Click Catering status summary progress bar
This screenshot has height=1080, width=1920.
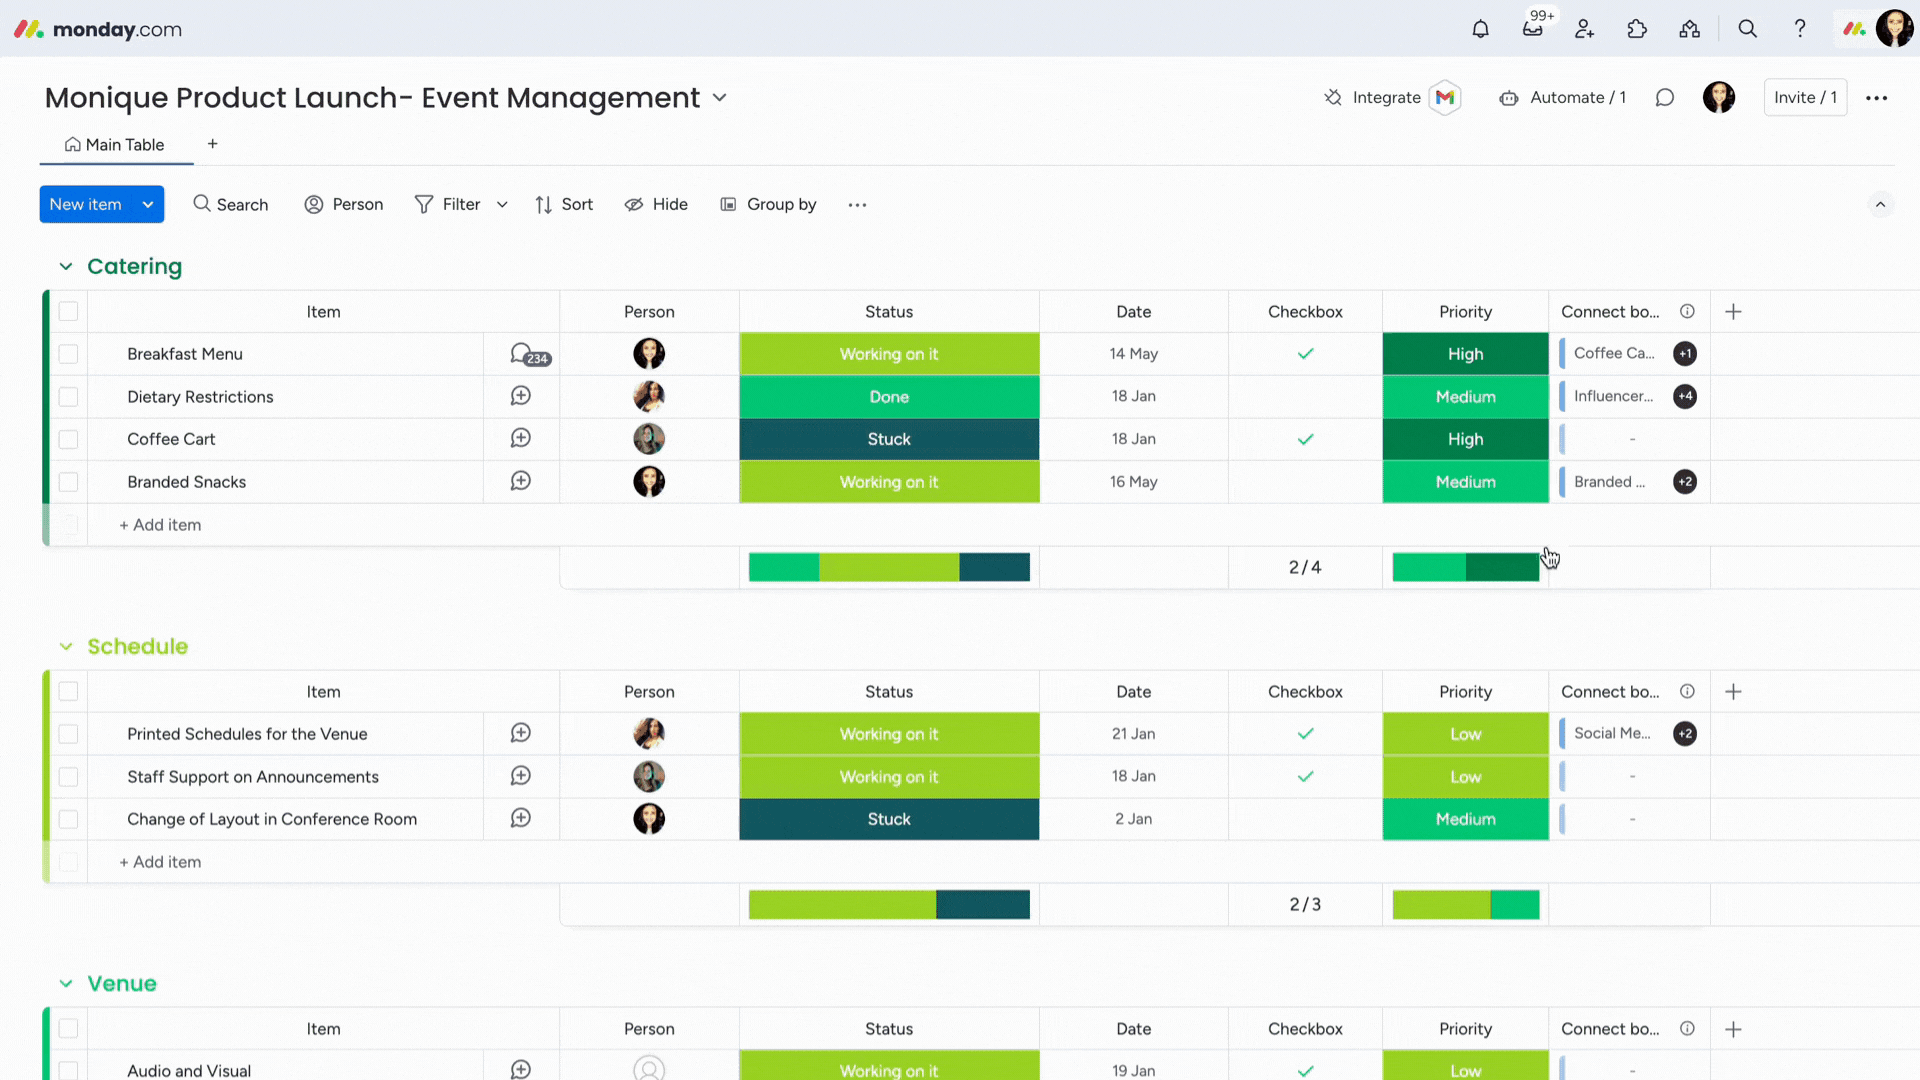tap(889, 567)
